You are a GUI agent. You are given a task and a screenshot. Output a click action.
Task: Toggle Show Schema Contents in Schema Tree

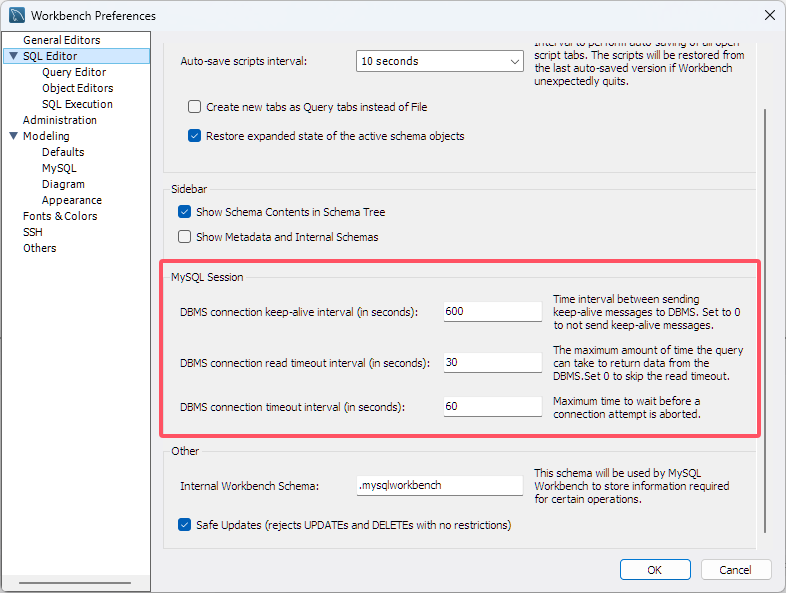tap(184, 212)
